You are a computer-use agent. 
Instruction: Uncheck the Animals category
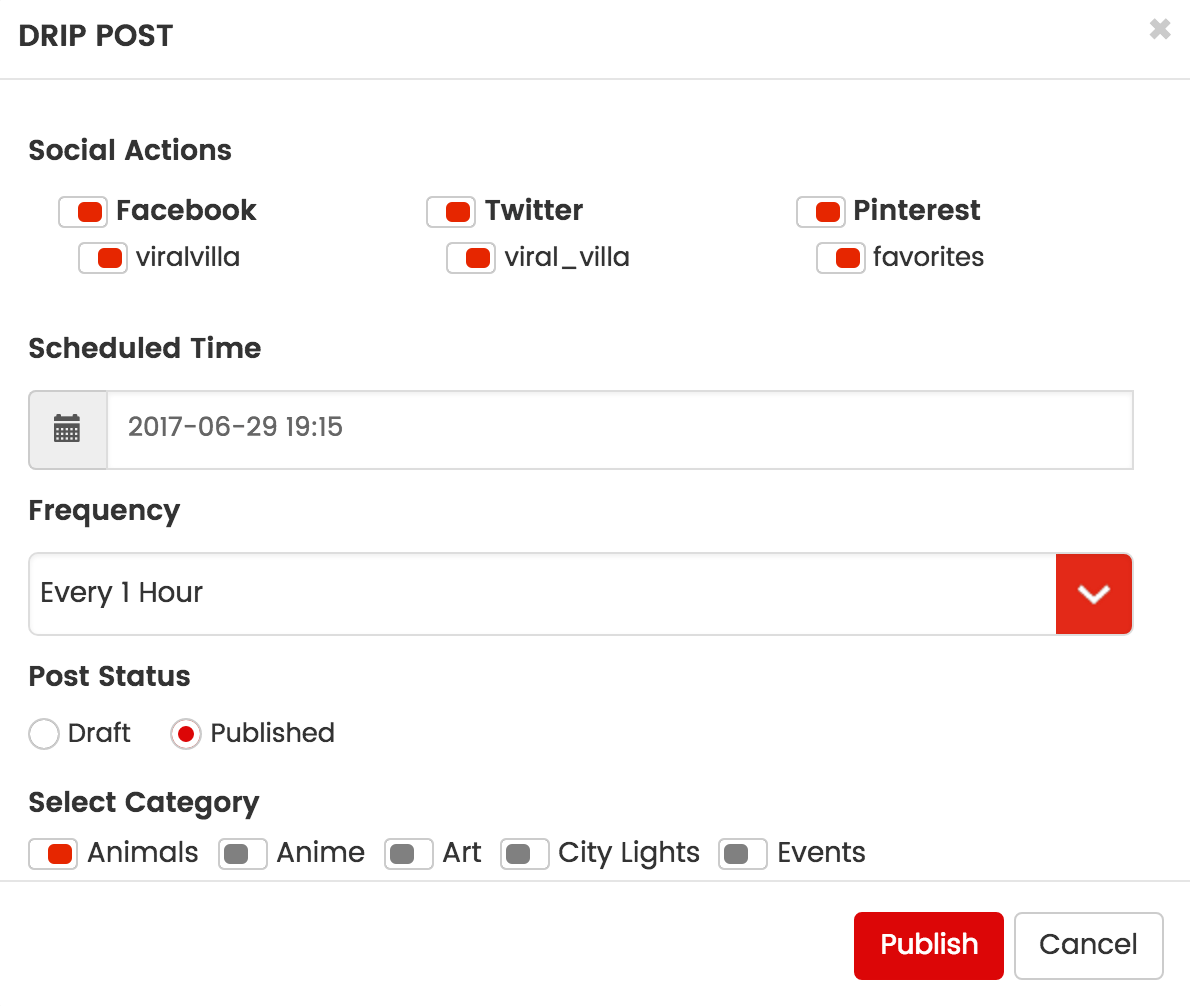click(x=53, y=854)
